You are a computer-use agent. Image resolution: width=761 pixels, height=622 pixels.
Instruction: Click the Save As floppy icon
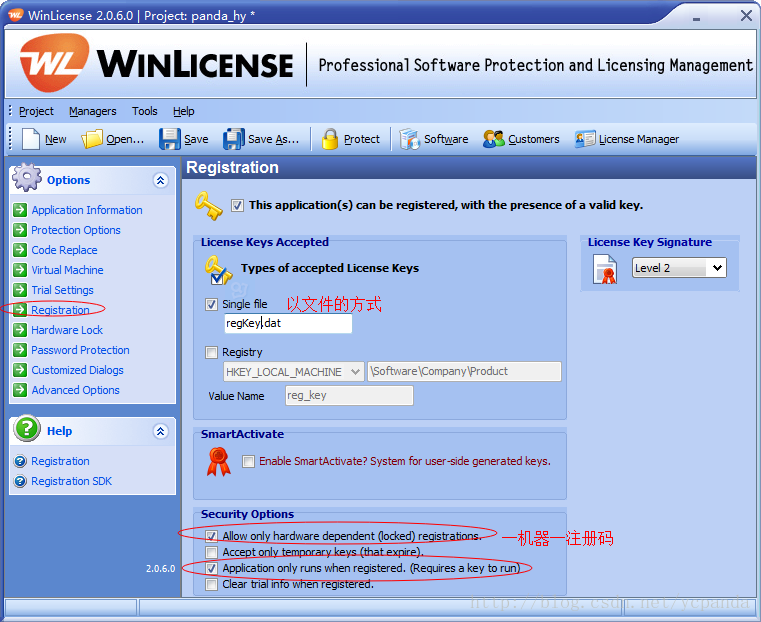point(234,139)
